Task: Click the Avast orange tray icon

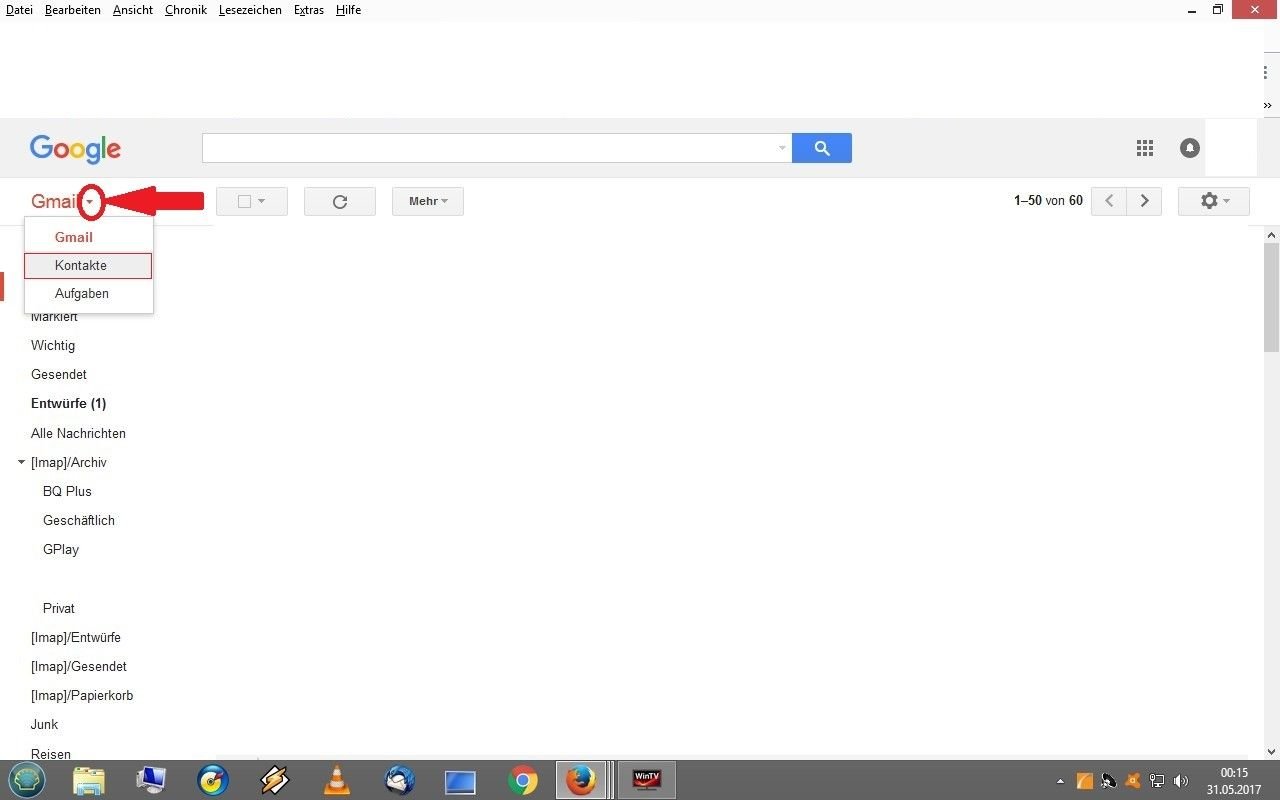Action: point(1133,781)
